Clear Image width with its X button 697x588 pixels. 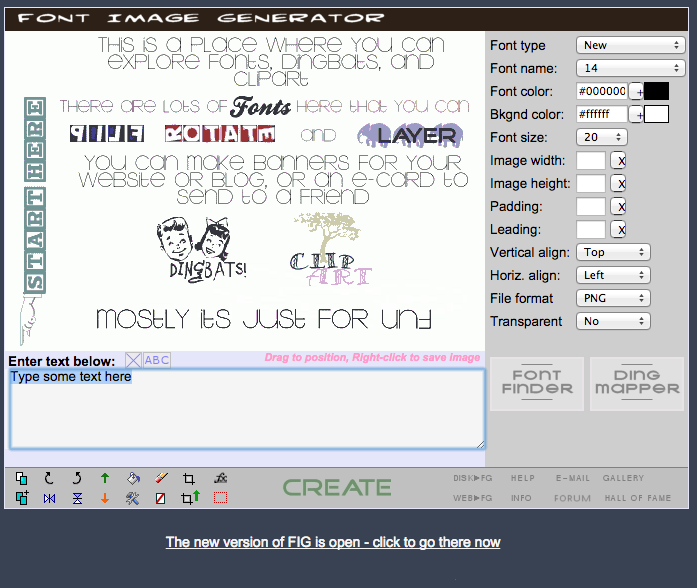(x=619, y=160)
